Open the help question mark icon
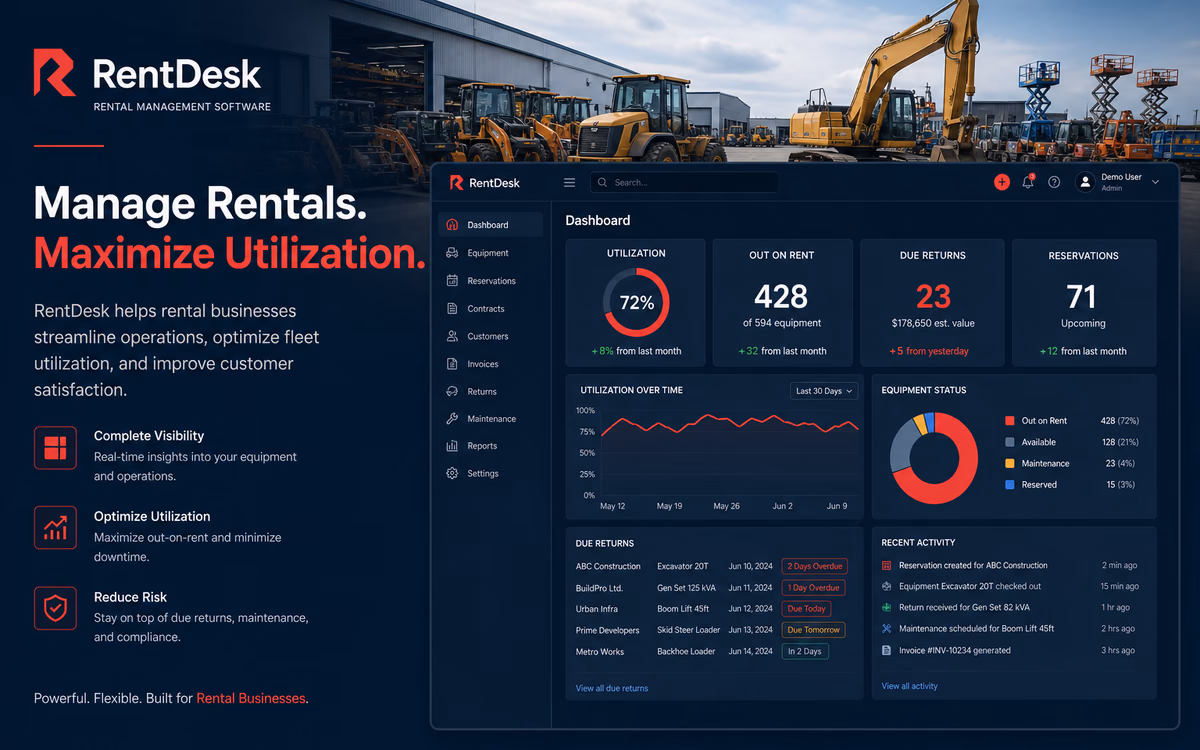The height and width of the screenshot is (750, 1200). click(x=1054, y=182)
